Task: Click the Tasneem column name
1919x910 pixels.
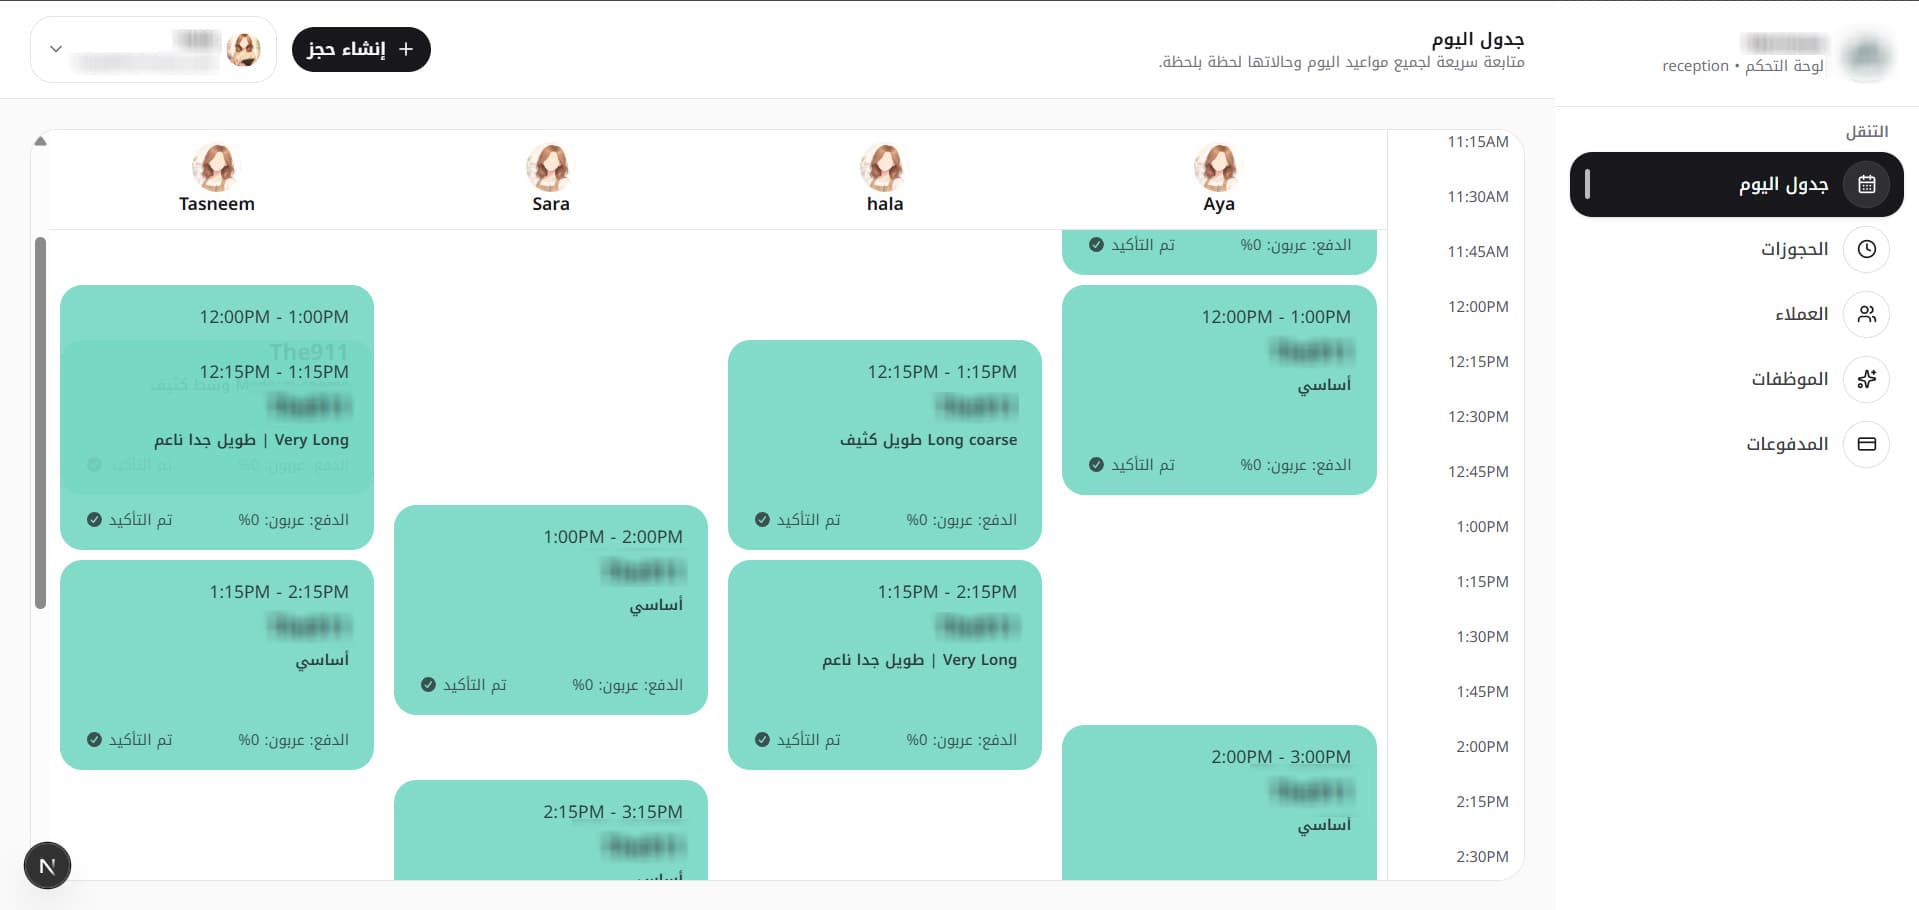Action: (217, 204)
